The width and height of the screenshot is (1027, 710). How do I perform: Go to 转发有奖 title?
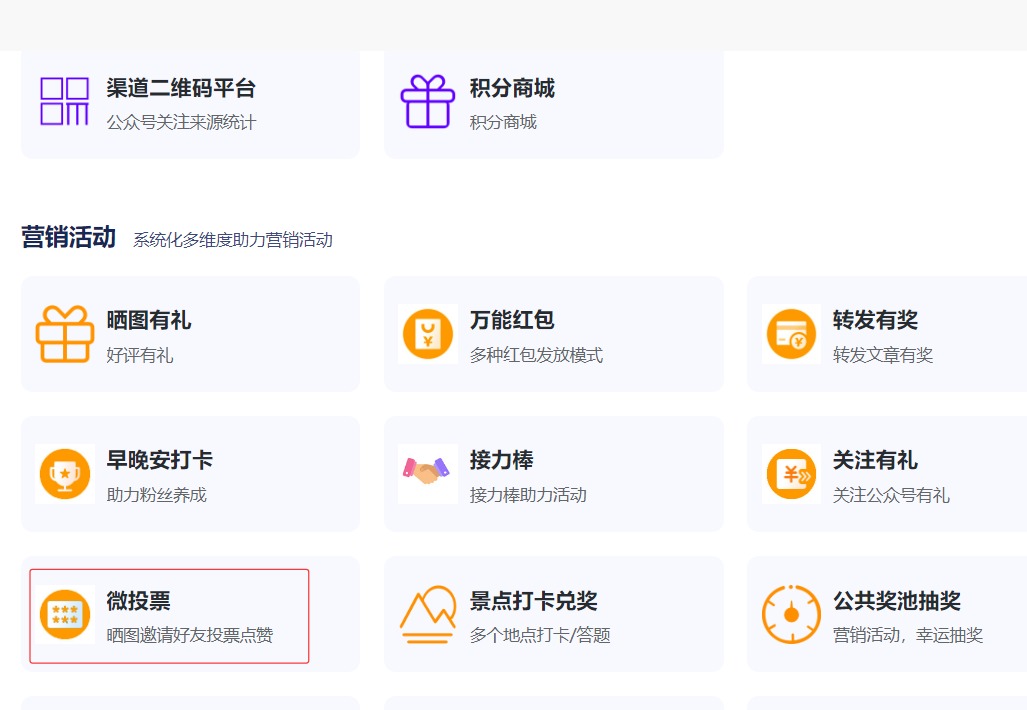(875, 320)
